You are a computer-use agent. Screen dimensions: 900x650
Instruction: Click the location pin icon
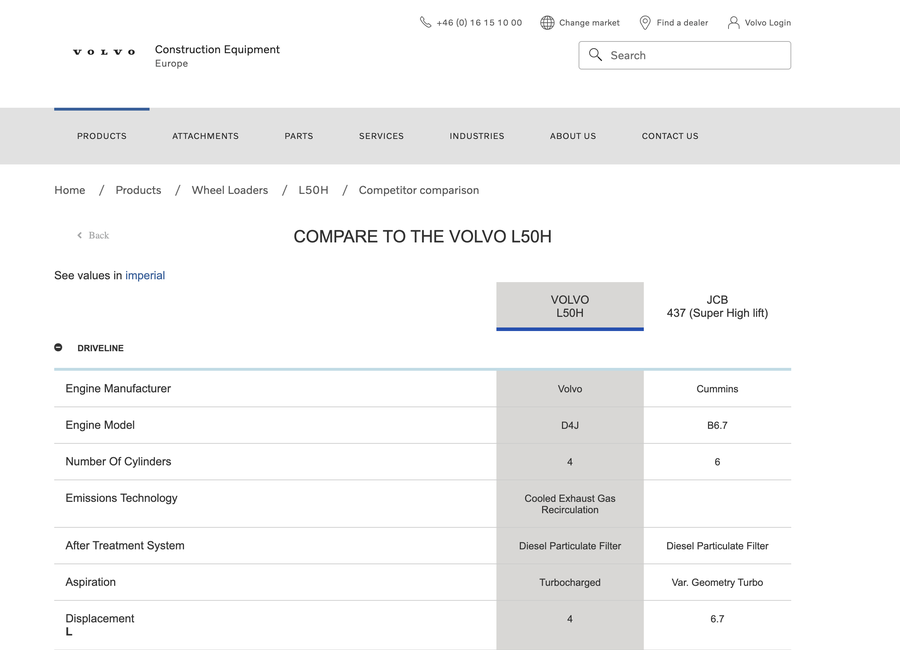pyautogui.click(x=645, y=22)
